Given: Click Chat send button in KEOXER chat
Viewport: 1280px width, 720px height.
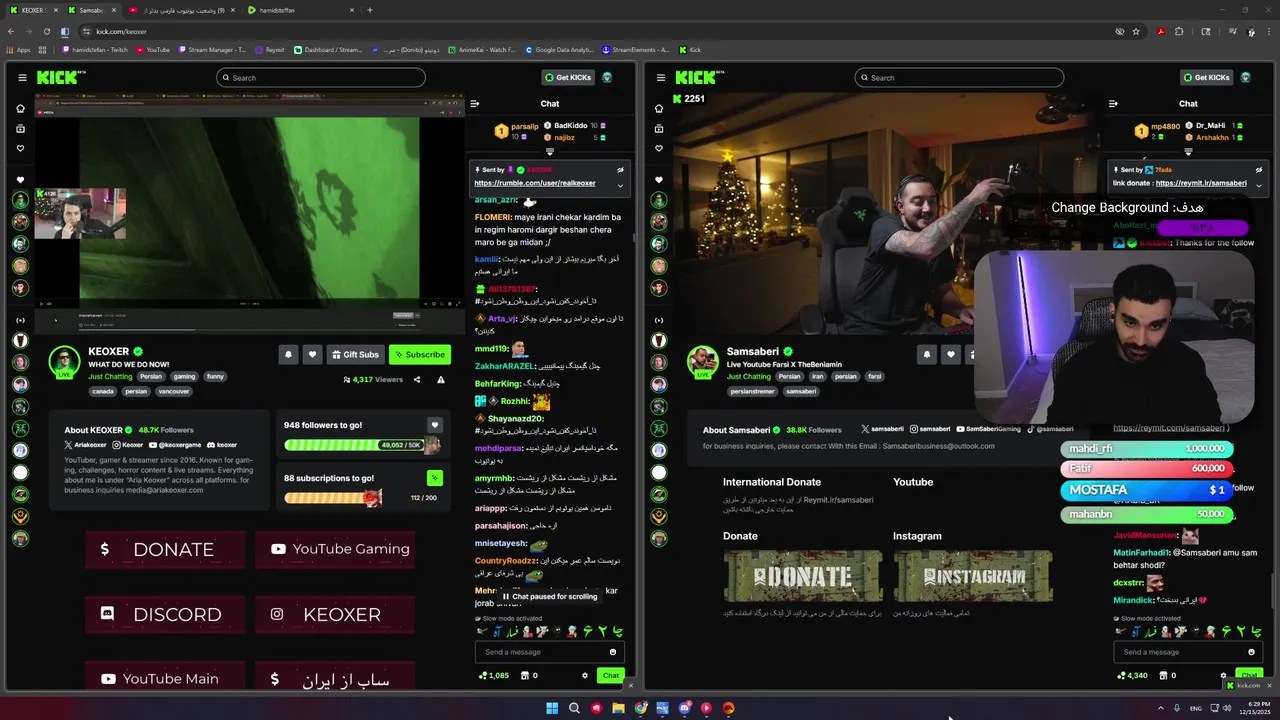Looking at the screenshot, I should (x=610, y=675).
